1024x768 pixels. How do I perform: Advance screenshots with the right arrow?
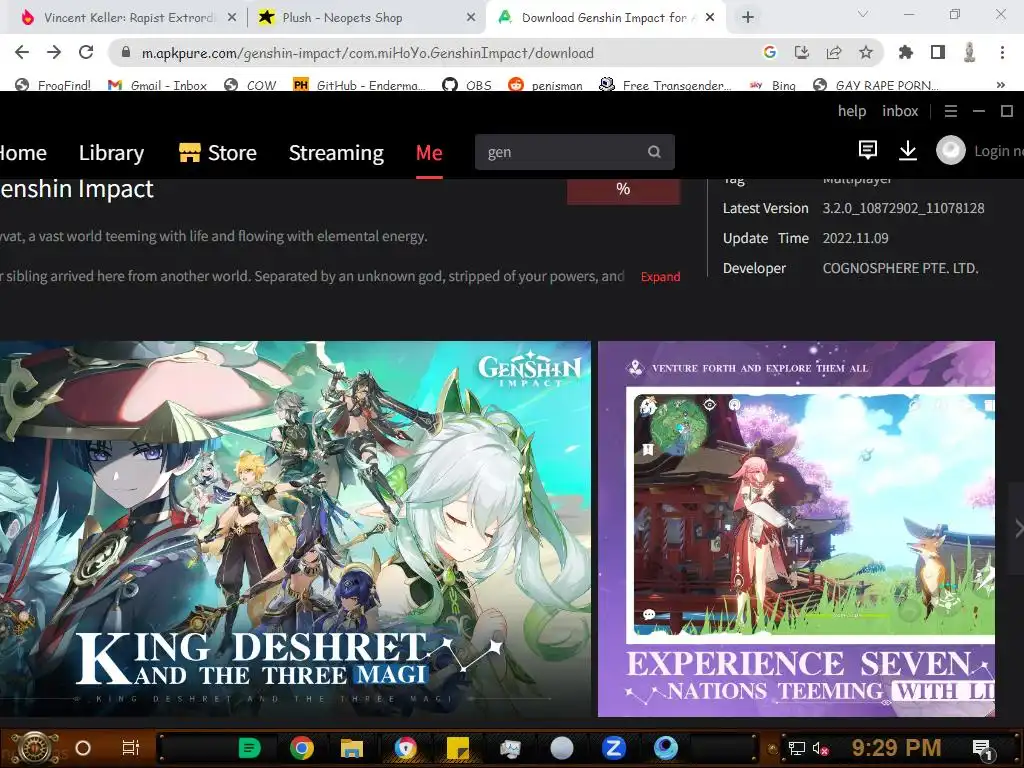(1017, 528)
